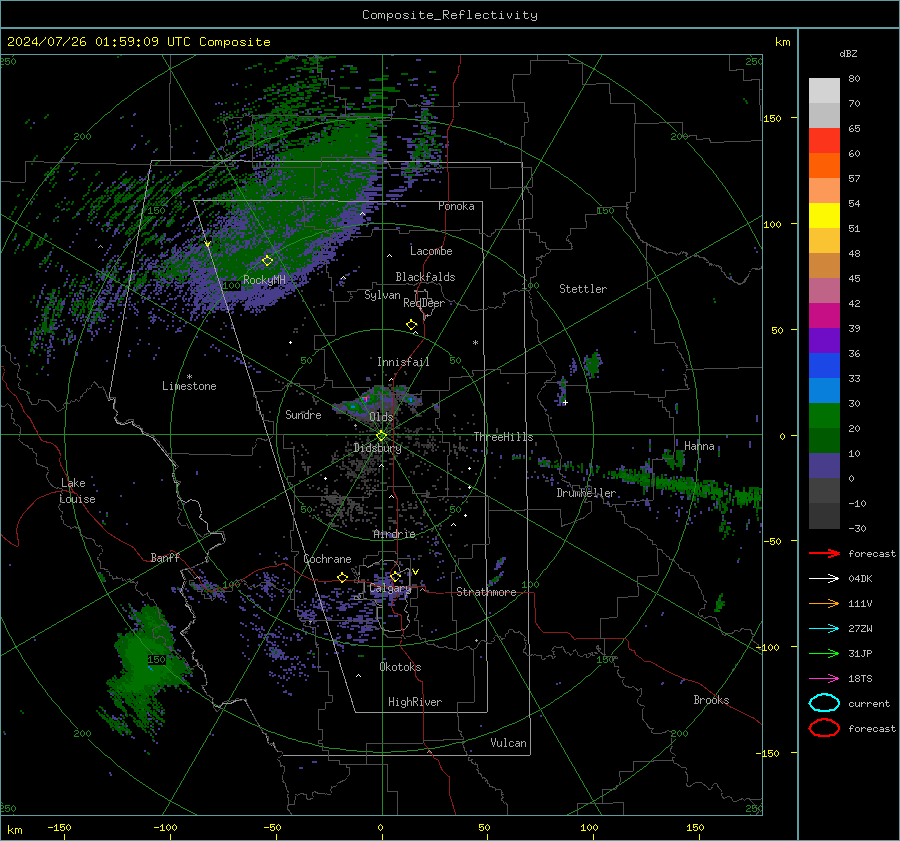Click the Banff label
This screenshot has height=841, width=900.
[x=165, y=558]
